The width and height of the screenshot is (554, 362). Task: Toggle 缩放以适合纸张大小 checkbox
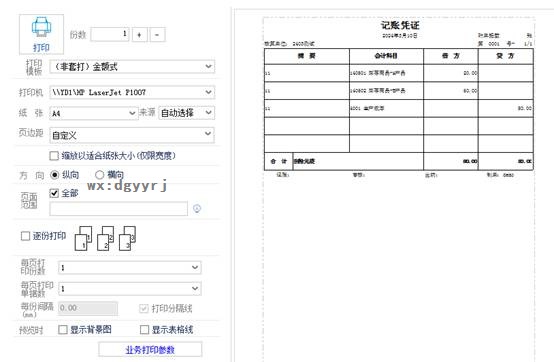coord(54,156)
